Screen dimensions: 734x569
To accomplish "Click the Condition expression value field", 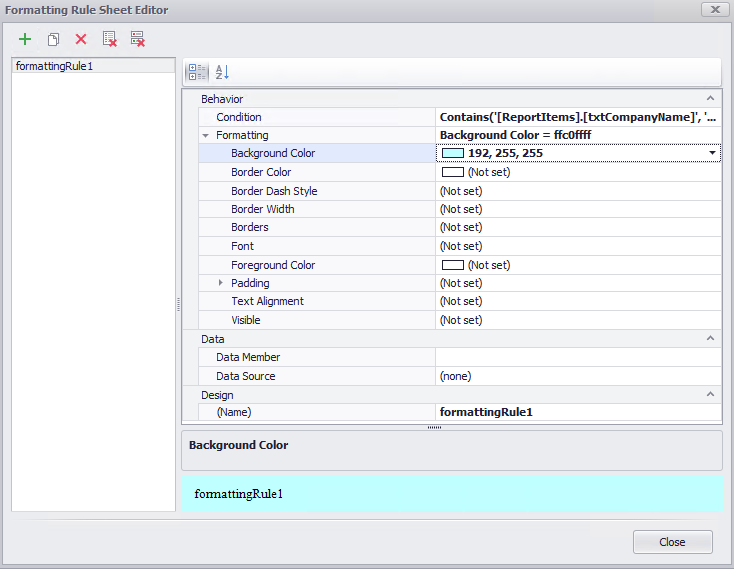I will [577, 117].
